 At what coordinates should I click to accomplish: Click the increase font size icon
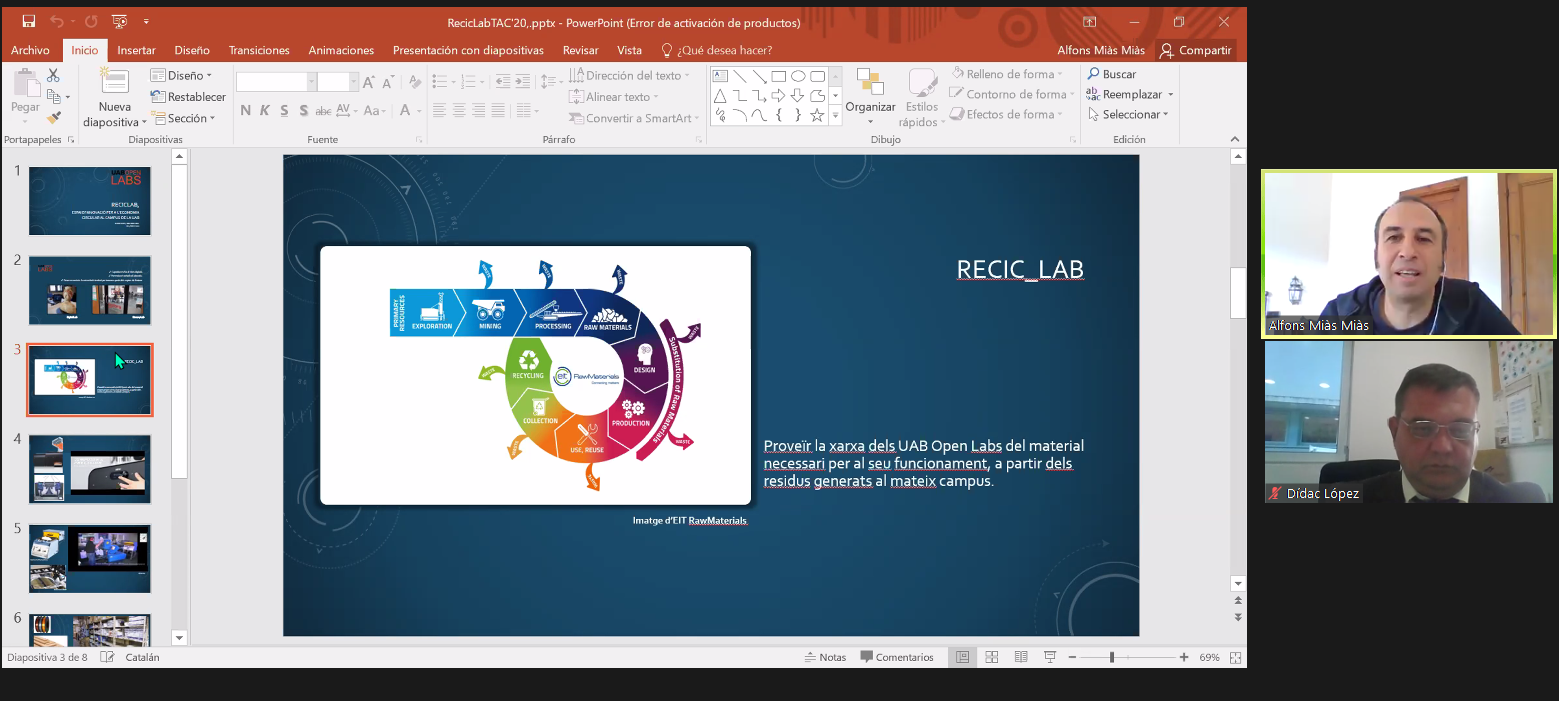pos(367,82)
